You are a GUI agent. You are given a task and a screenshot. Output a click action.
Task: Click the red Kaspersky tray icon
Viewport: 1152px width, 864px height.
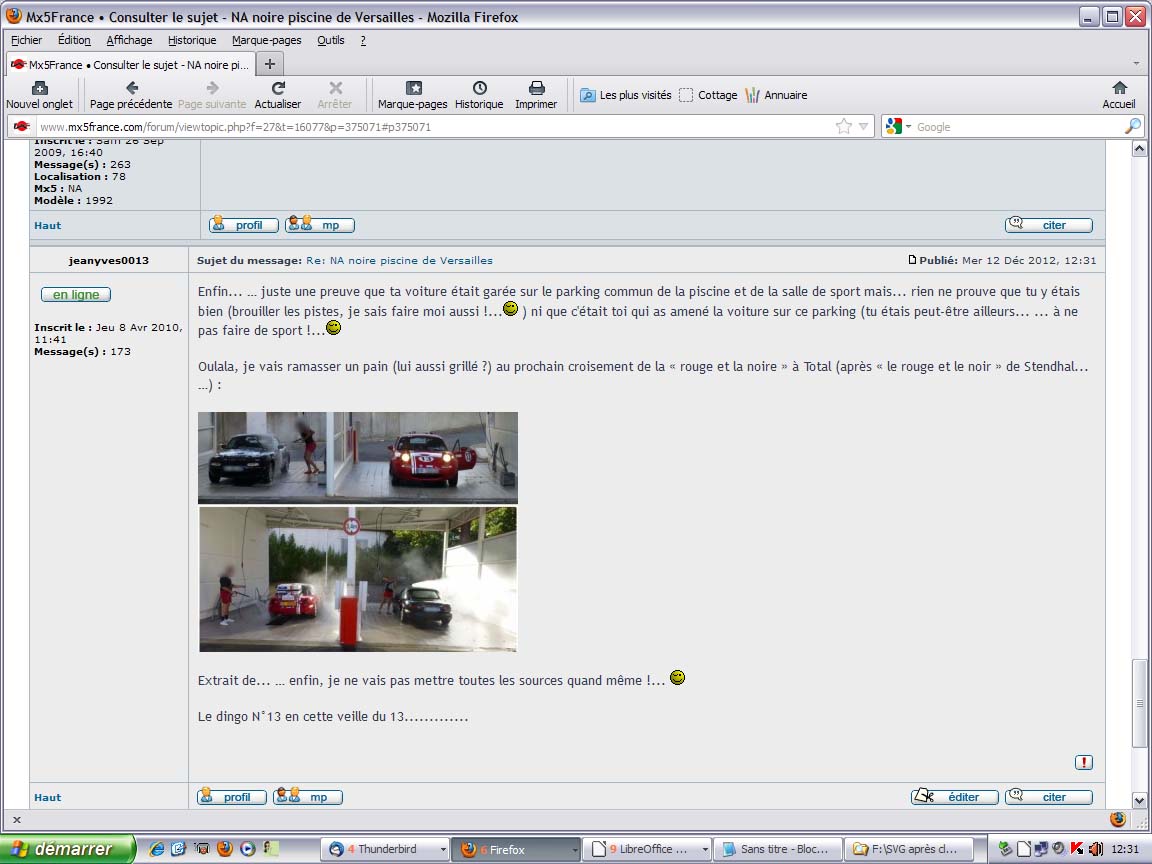[x=1077, y=849]
